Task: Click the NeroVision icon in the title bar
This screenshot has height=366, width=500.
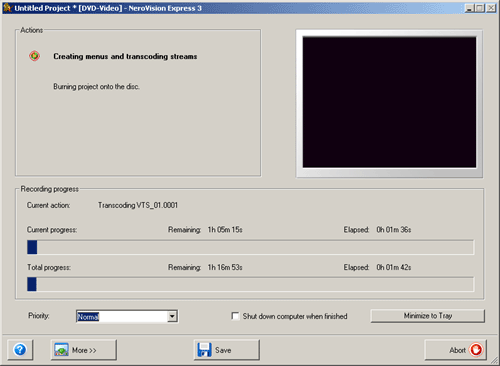Action: [x=7, y=8]
